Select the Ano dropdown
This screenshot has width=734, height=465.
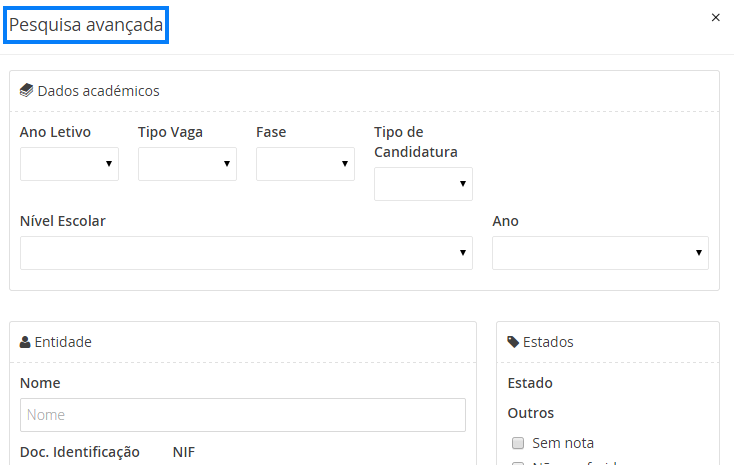pyautogui.click(x=600, y=253)
